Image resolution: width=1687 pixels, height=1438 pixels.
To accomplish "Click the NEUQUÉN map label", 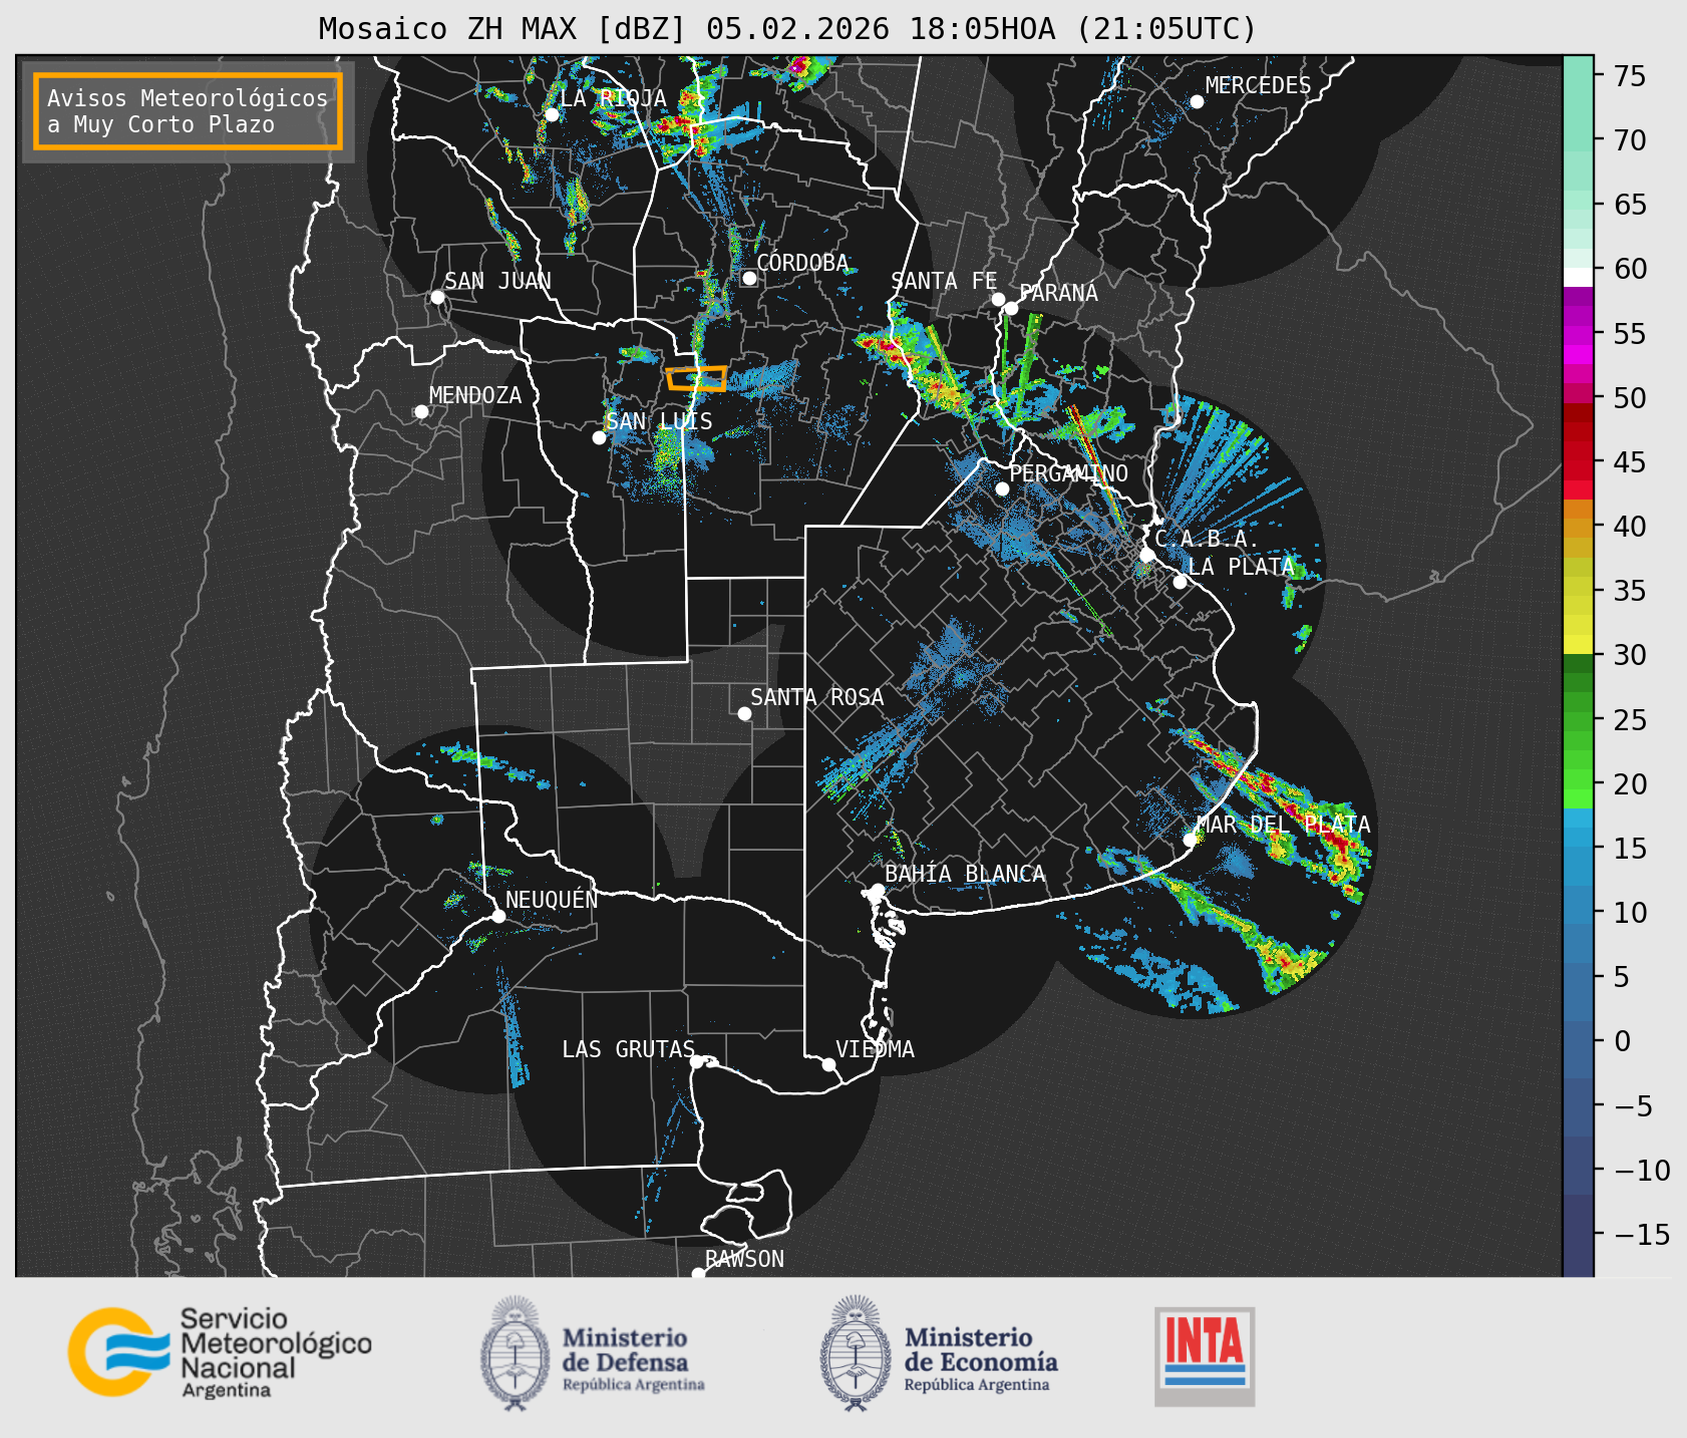I will (x=552, y=899).
